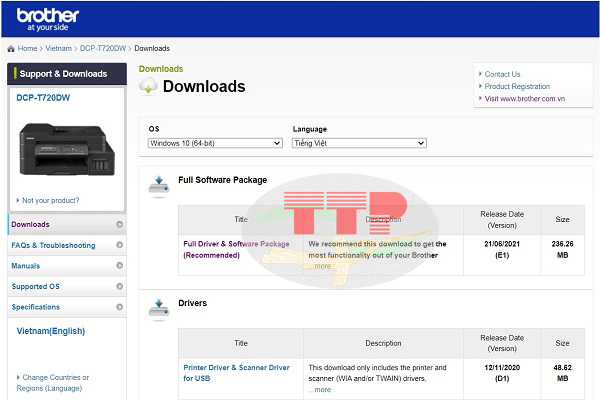Click the download icon beside Full Software Package
Image resolution: width=600 pixels, height=400 pixels.
coord(159,186)
